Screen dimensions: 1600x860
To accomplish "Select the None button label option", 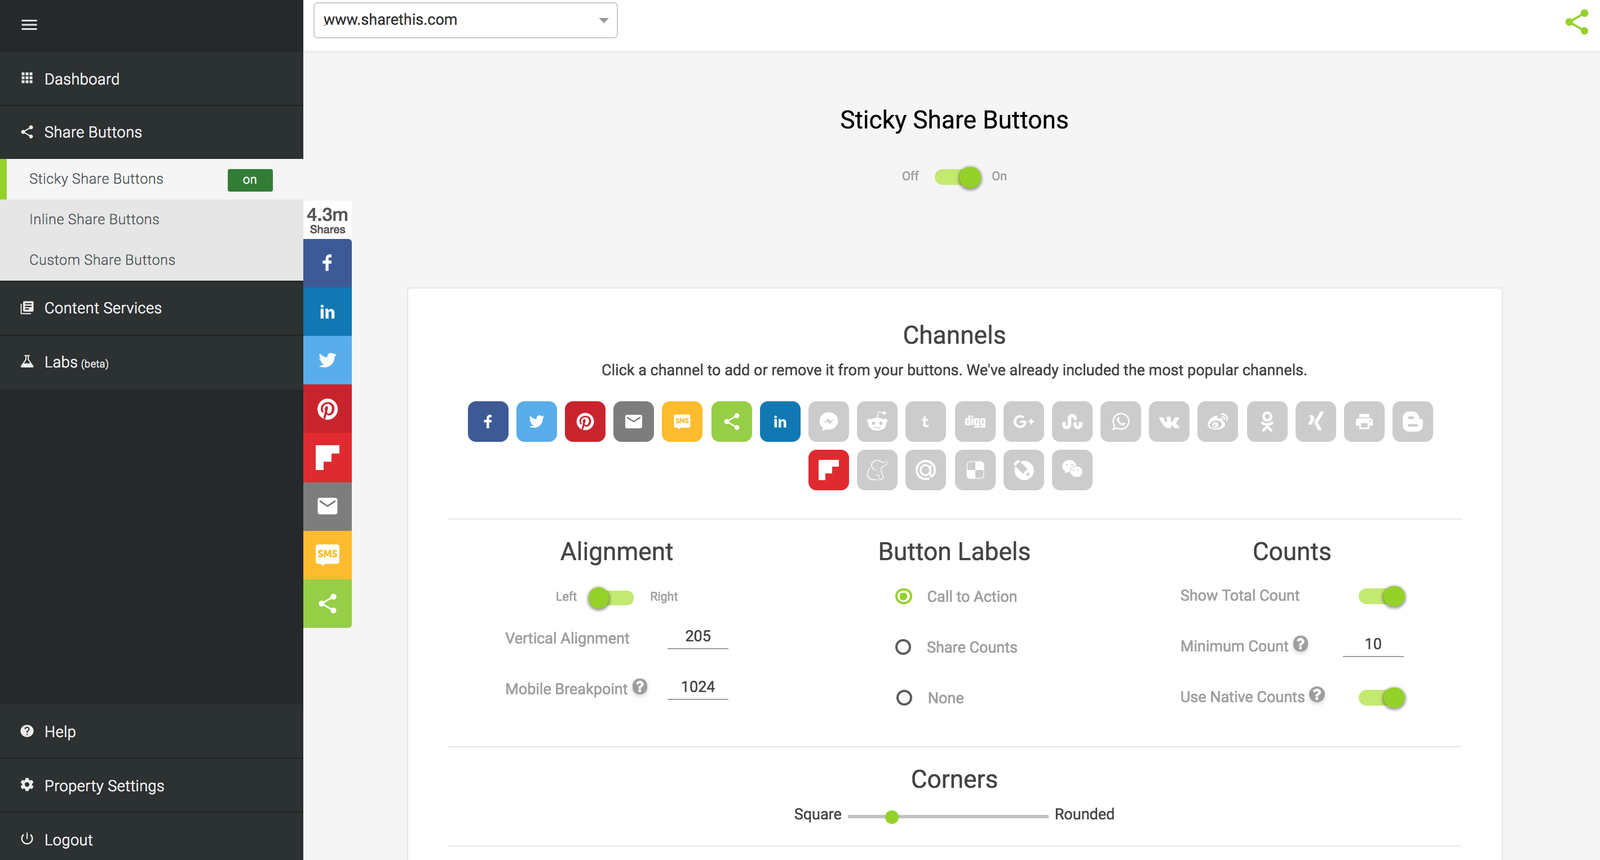I will pyautogui.click(x=903, y=698).
